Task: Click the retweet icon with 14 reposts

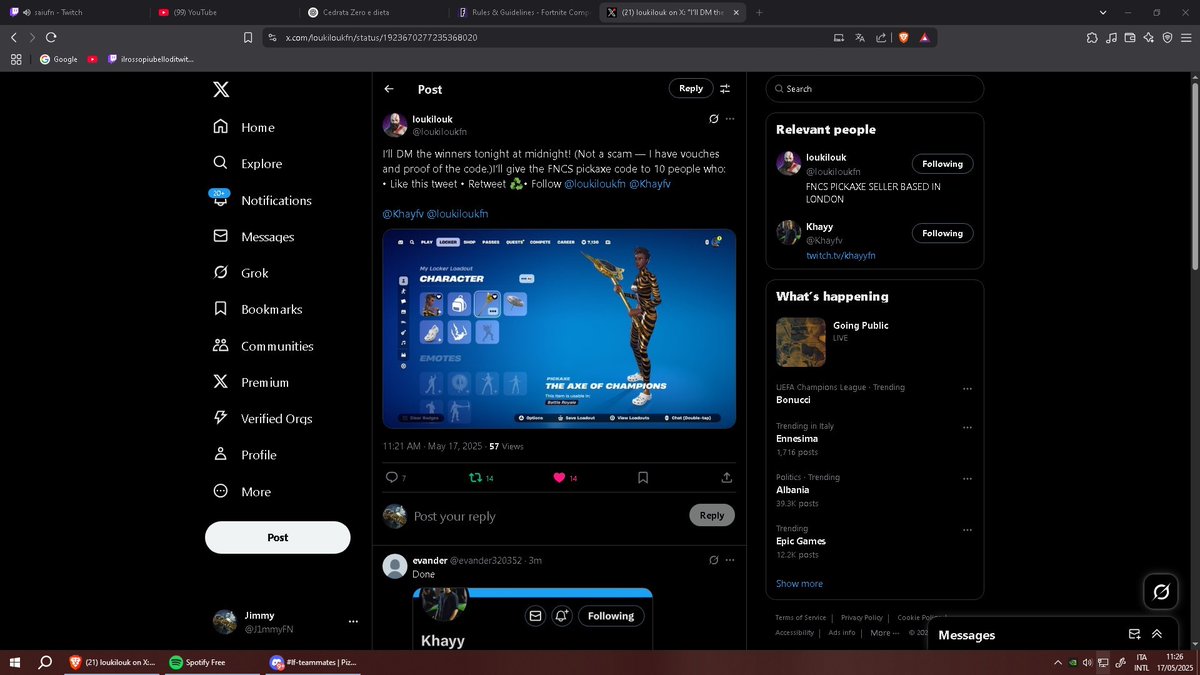Action: point(476,478)
